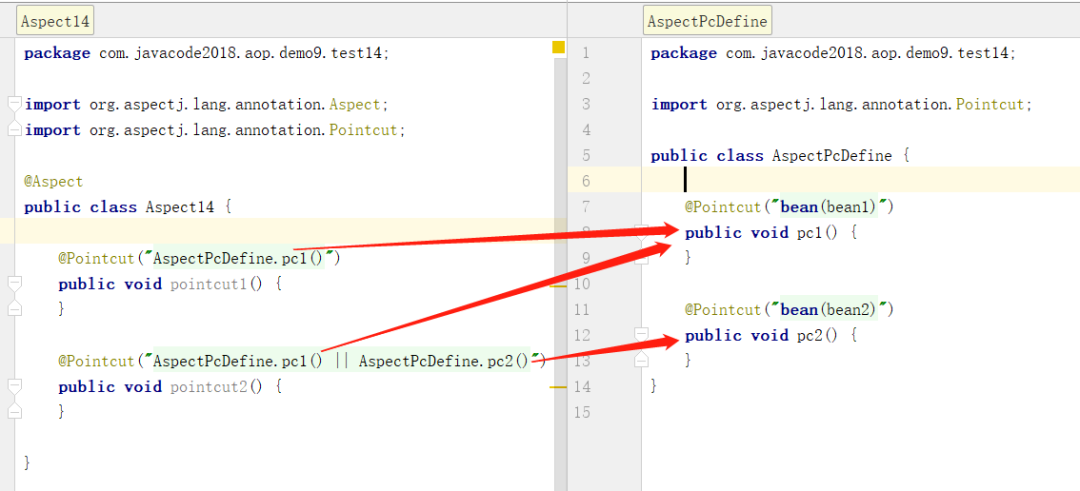
Task: Click the pc2() method name
Action: point(817,335)
